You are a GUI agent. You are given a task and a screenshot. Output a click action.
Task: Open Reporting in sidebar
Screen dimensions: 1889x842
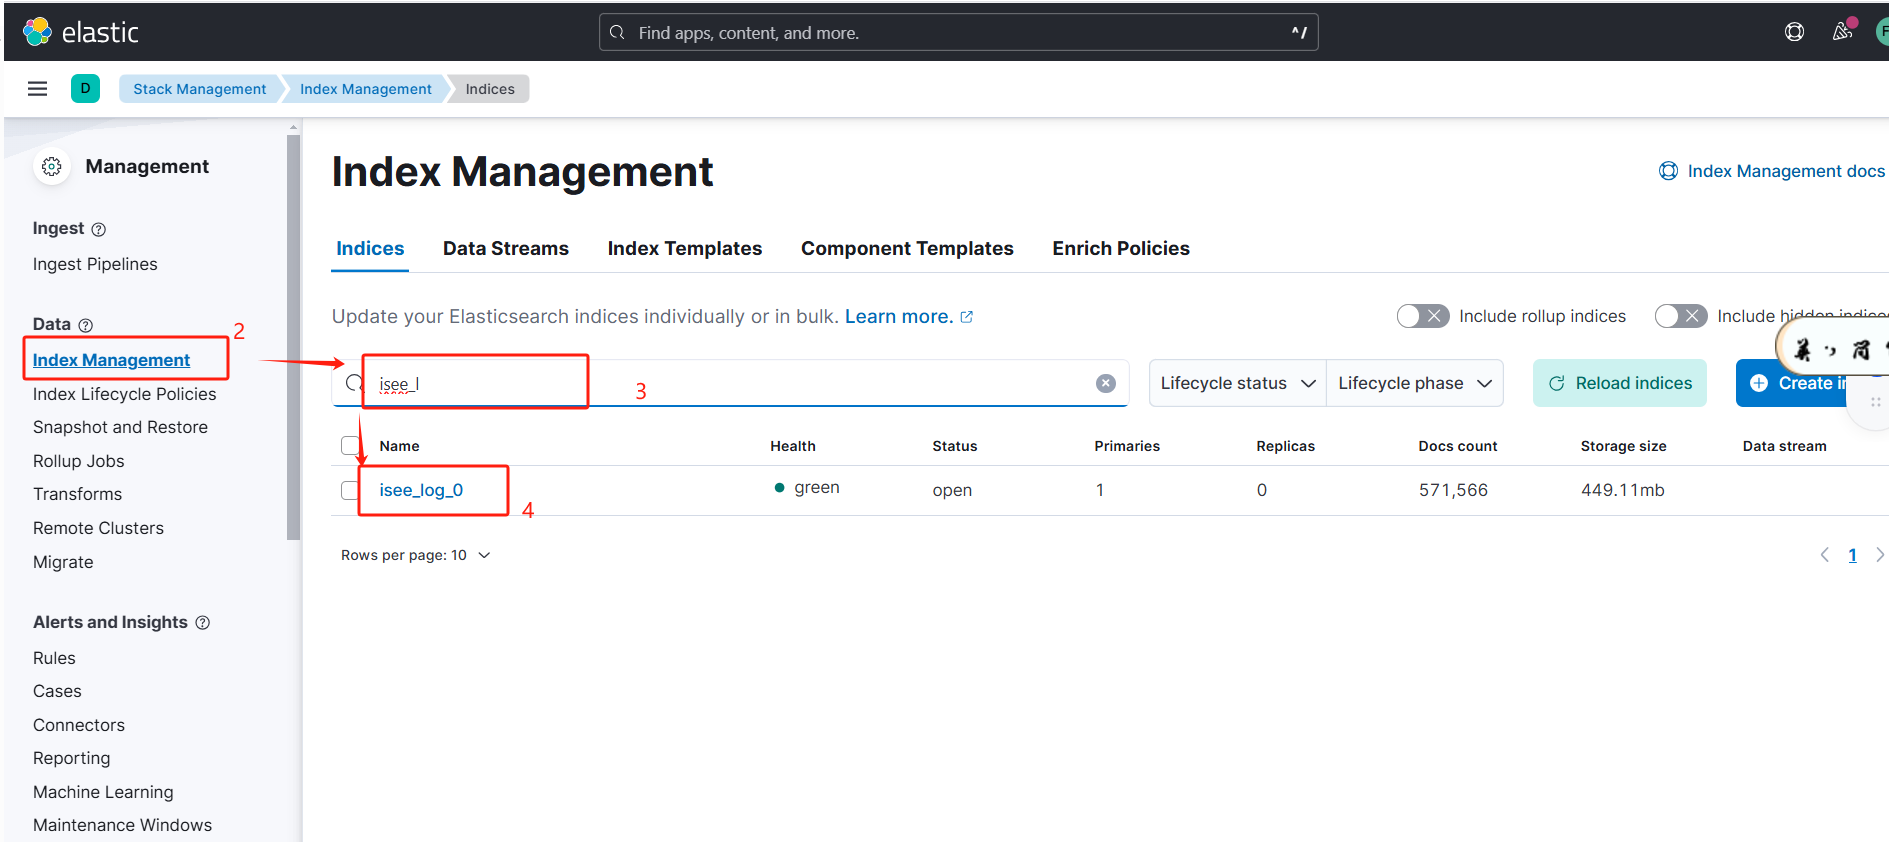click(x=71, y=758)
